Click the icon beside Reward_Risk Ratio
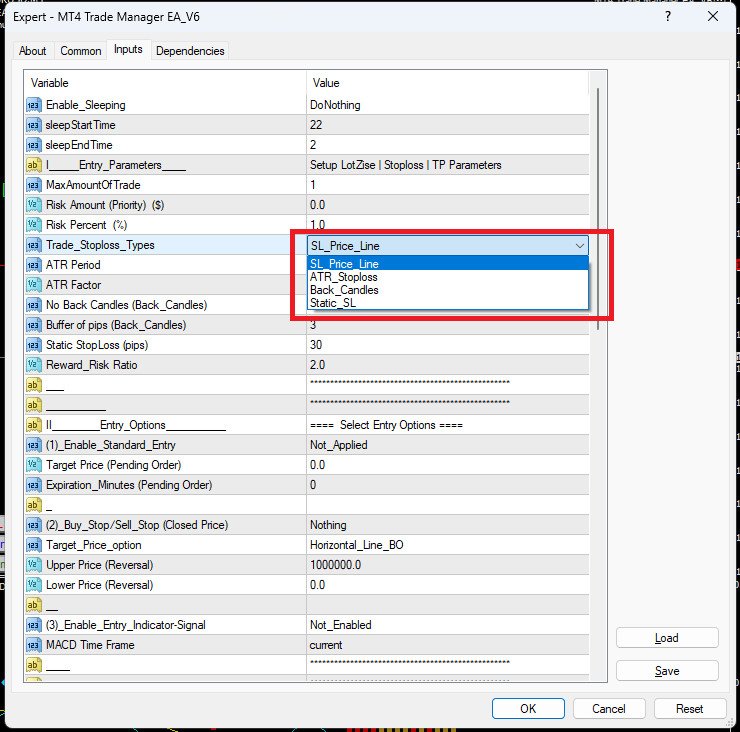 coord(33,365)
